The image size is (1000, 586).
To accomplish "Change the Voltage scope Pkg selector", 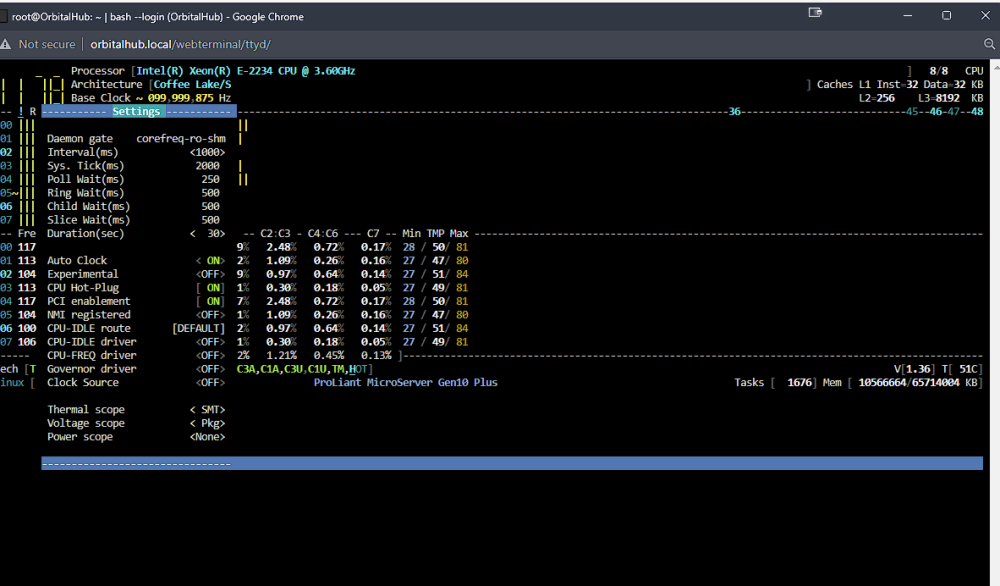I will (207, 423).
